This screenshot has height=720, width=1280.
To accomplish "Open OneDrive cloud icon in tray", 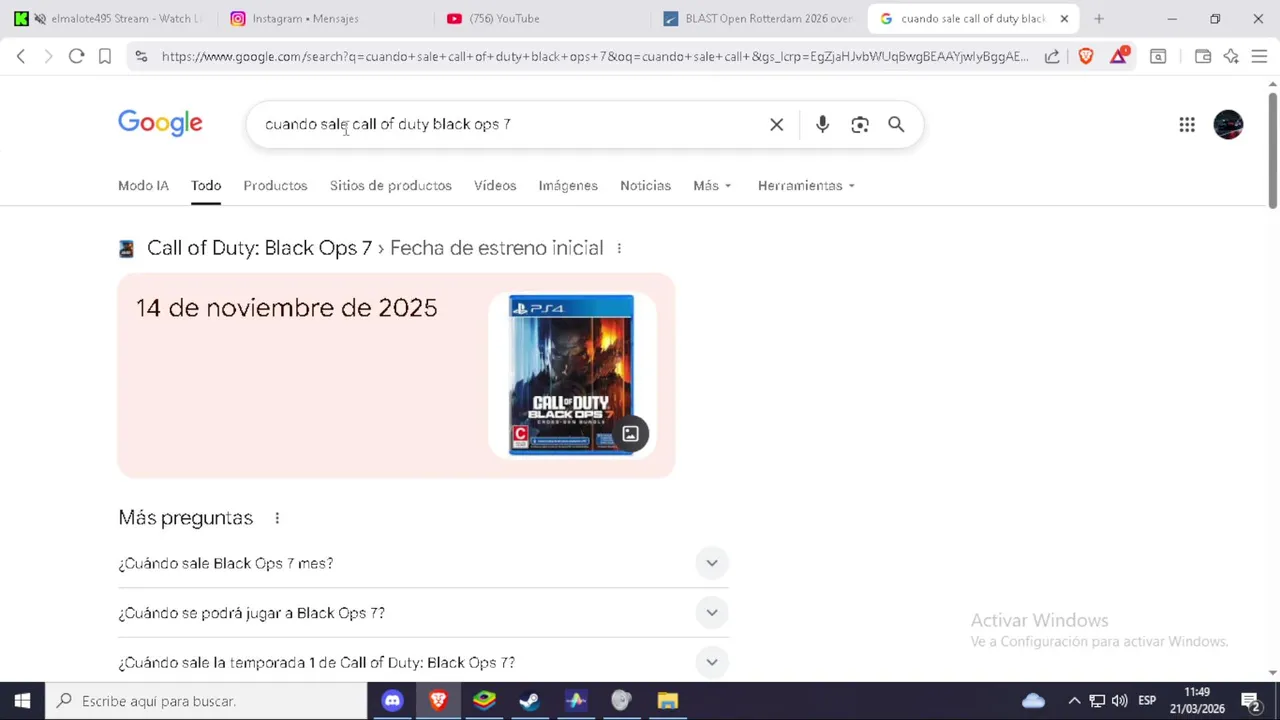I will click(x=1033, y=701).
